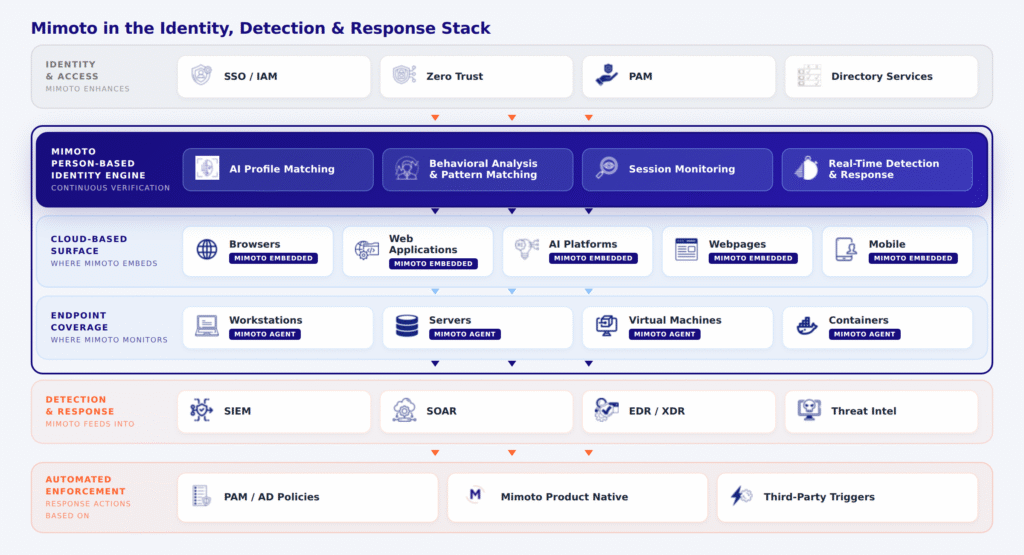Click the Browsers globe icon
1024x555 pixels.
click(207, 250)
